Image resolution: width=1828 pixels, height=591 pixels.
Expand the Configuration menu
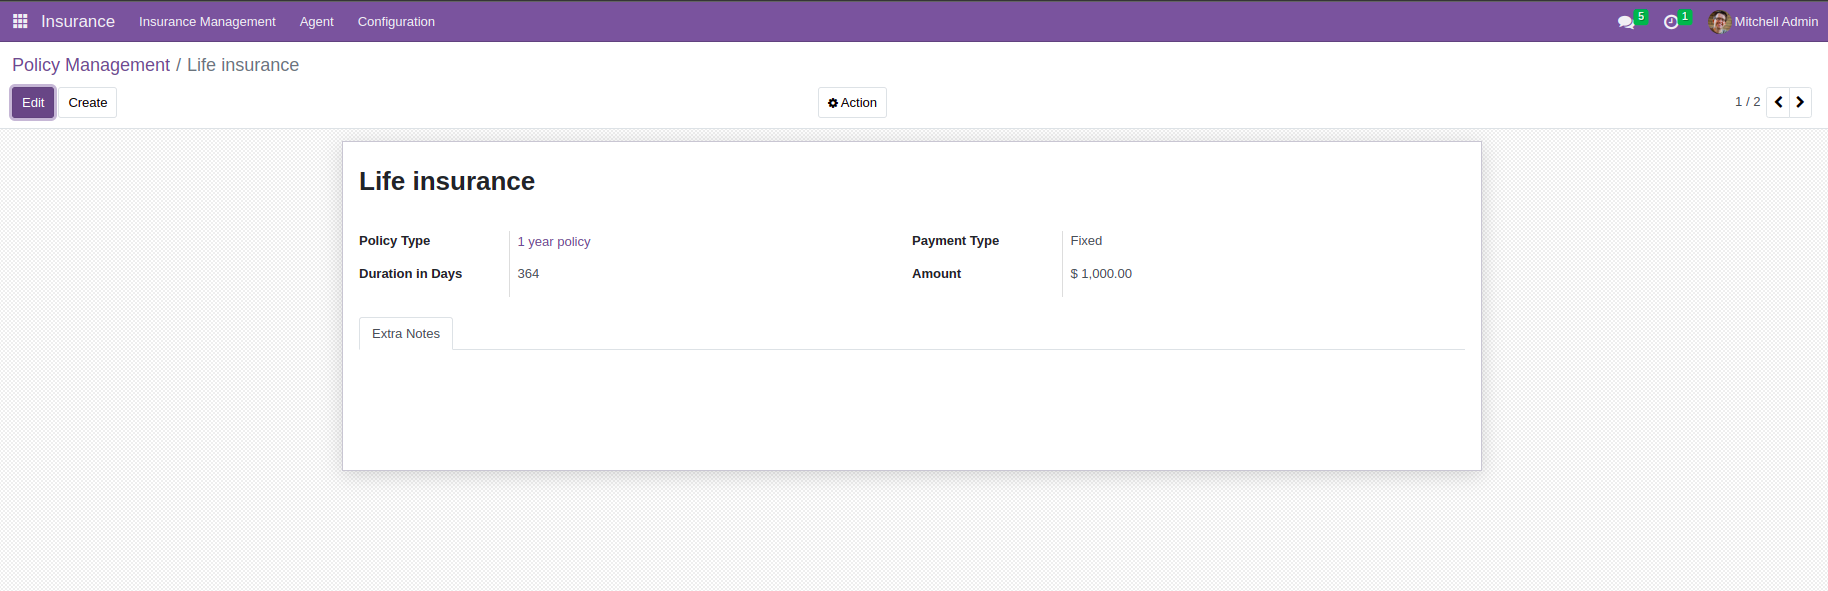coord(396,22)
